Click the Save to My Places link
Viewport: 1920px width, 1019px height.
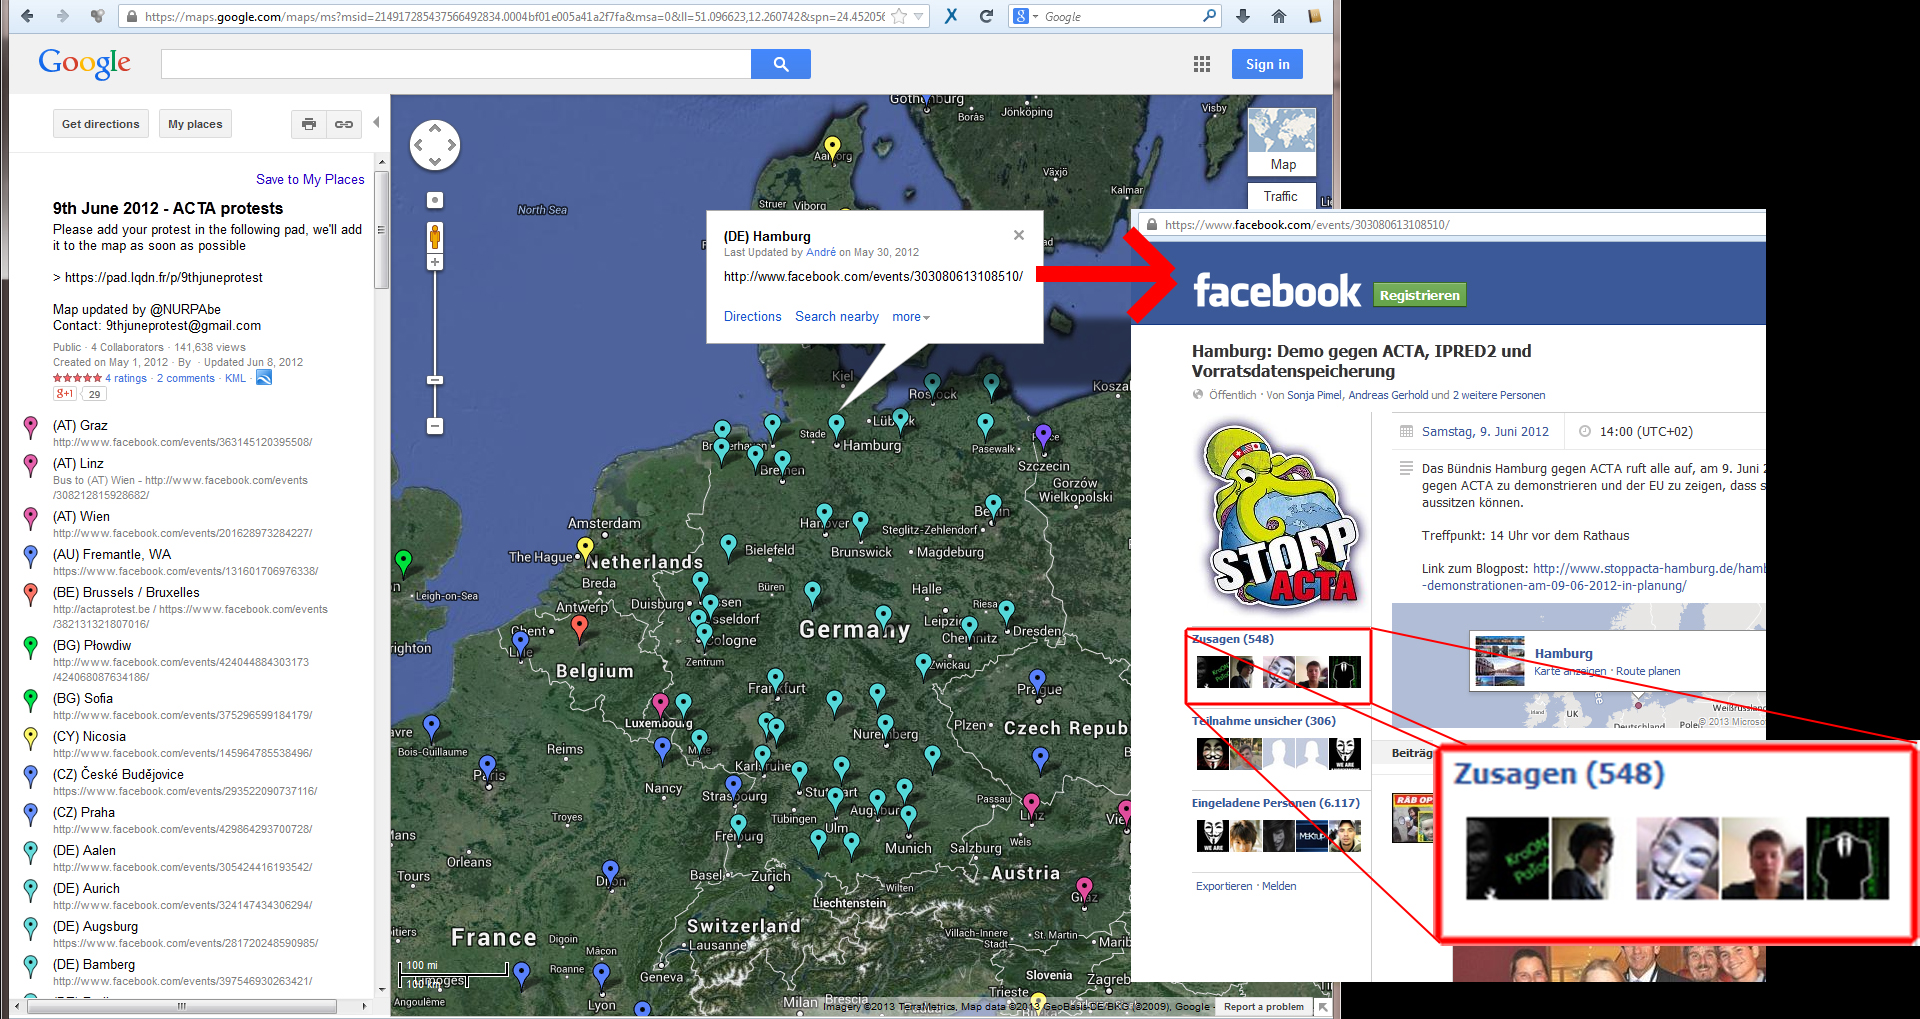[310, 179]
